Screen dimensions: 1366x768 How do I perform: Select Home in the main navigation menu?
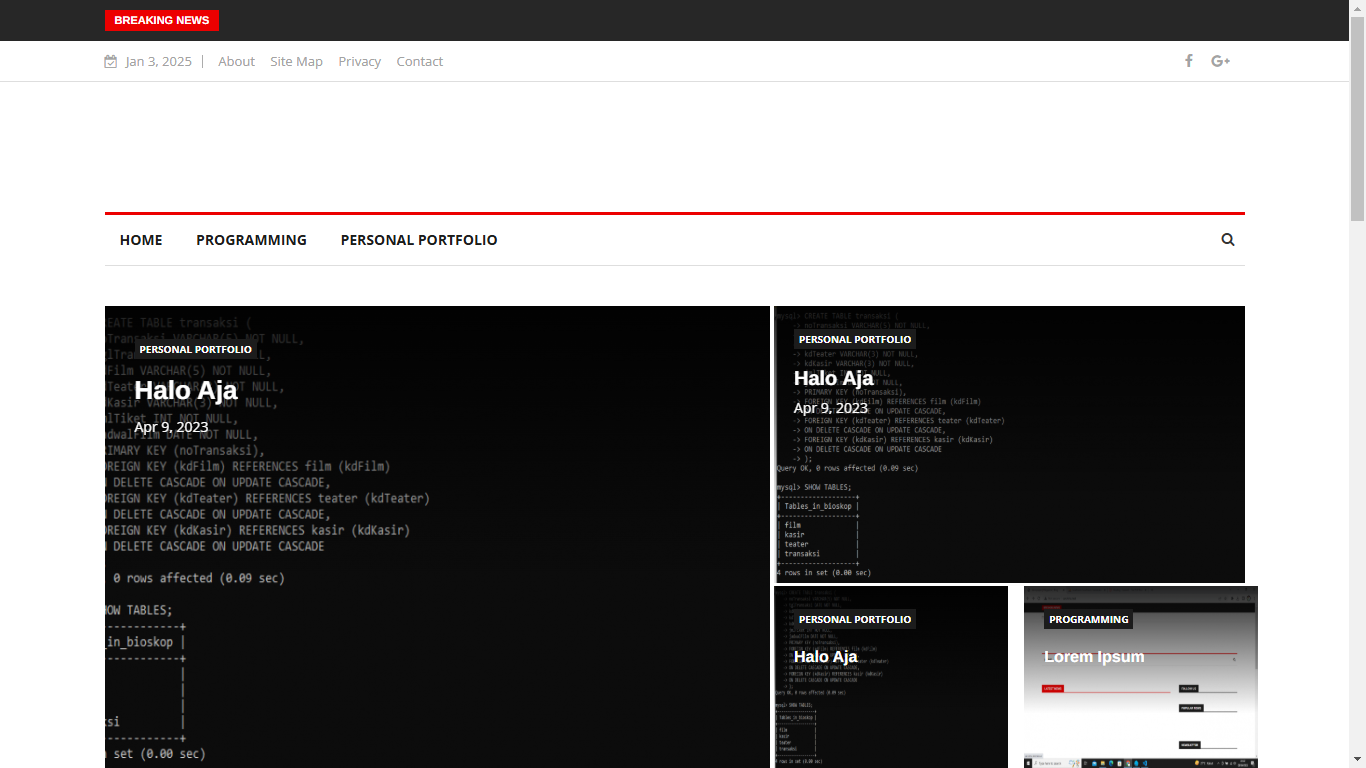[x=141, y=240]
